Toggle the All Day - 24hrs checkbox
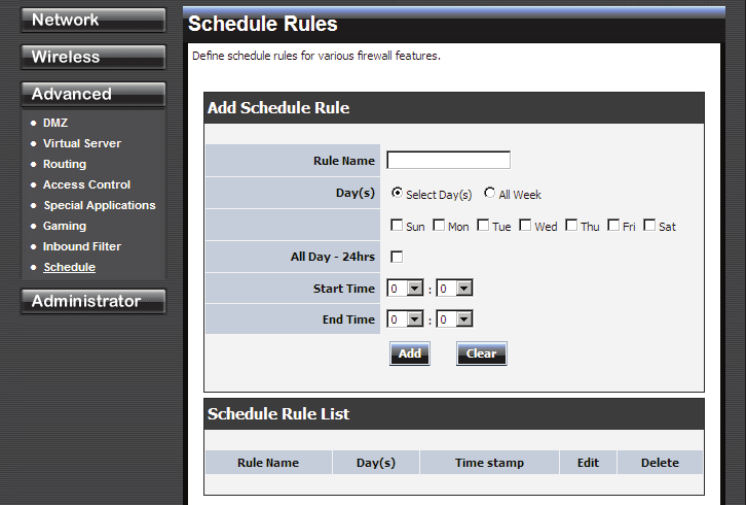 coord(396,257)
